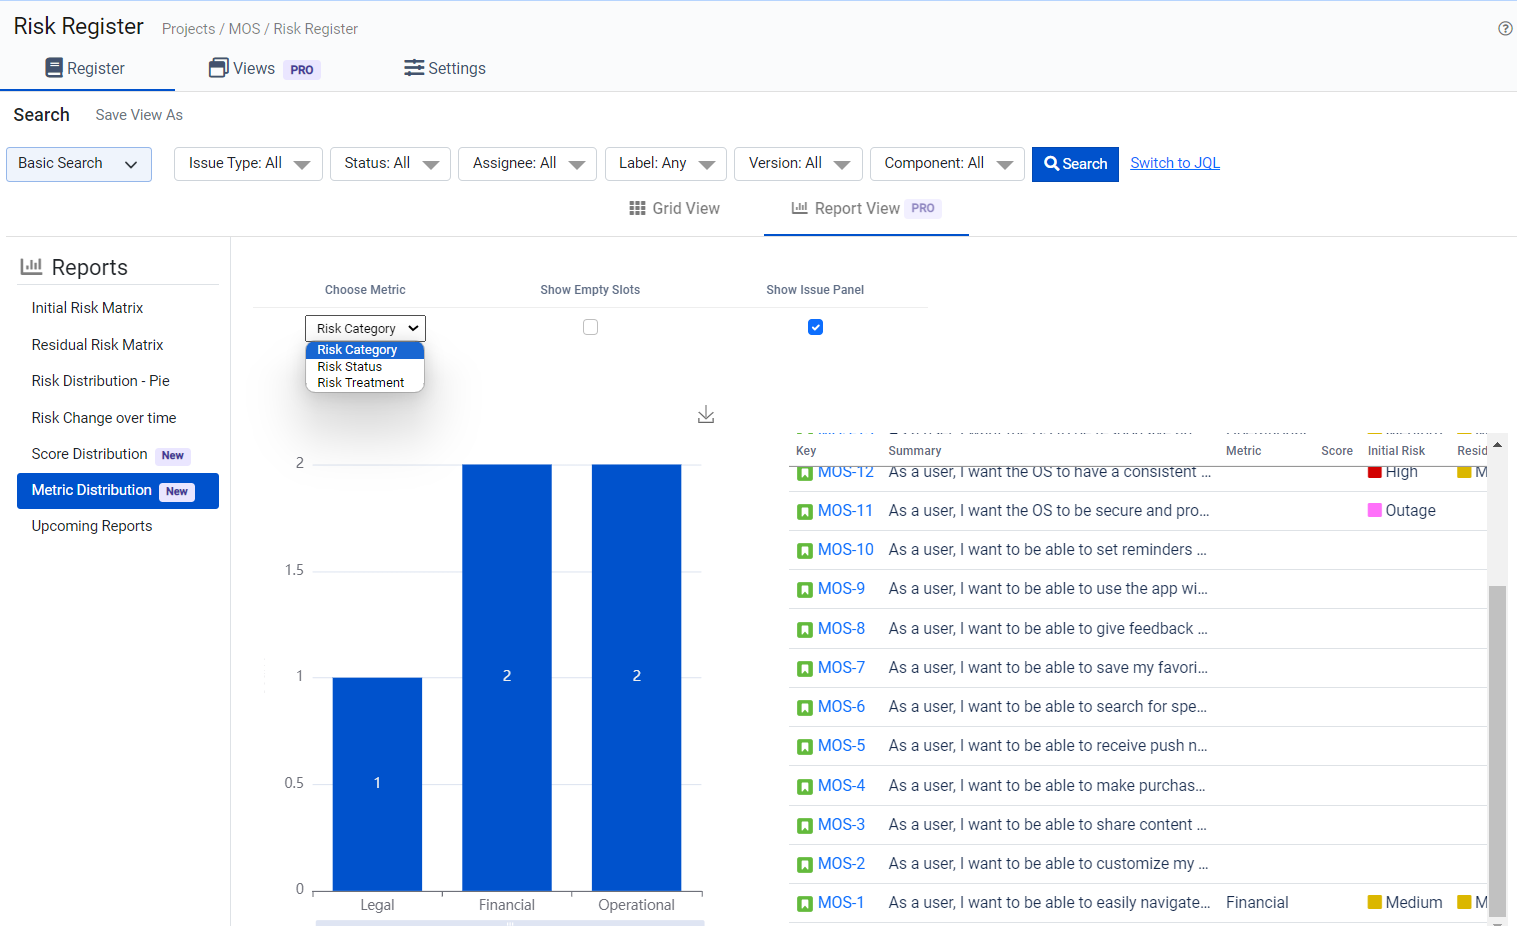The image size is (1517, 926).
Task: Uncheck the Show Issue Panel checkbox
Action: pyautogui.click(x=815, y=327)
